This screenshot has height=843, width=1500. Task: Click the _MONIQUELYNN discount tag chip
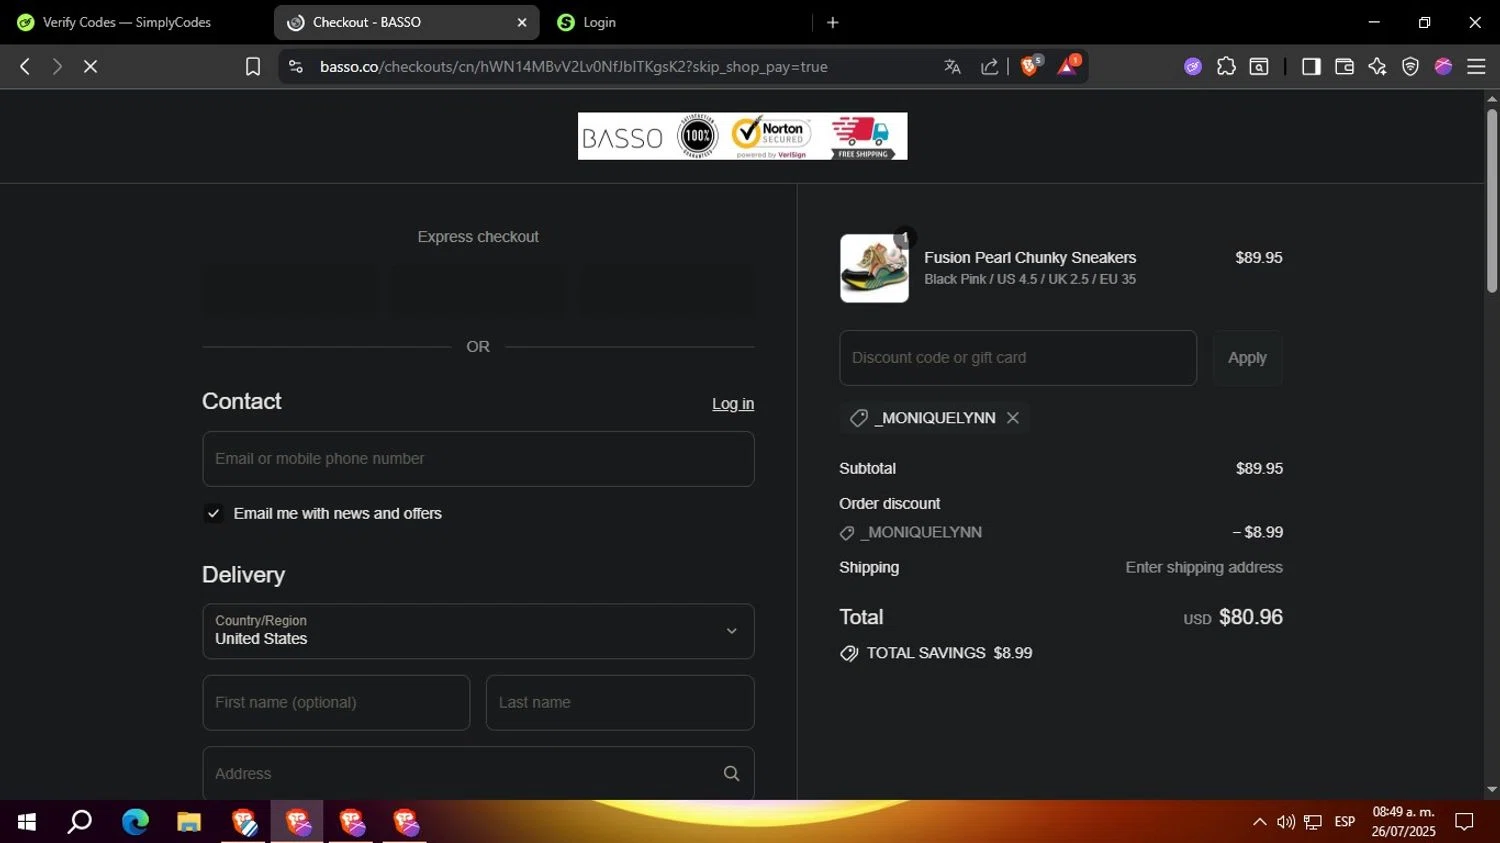coord(934,418)
